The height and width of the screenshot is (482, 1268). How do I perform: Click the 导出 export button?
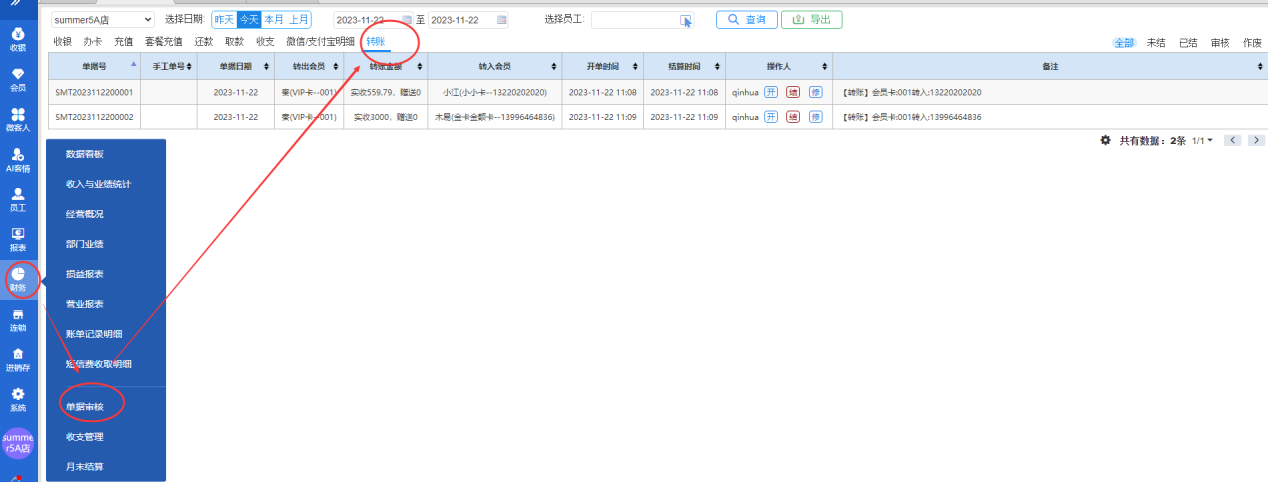(811, 20)
